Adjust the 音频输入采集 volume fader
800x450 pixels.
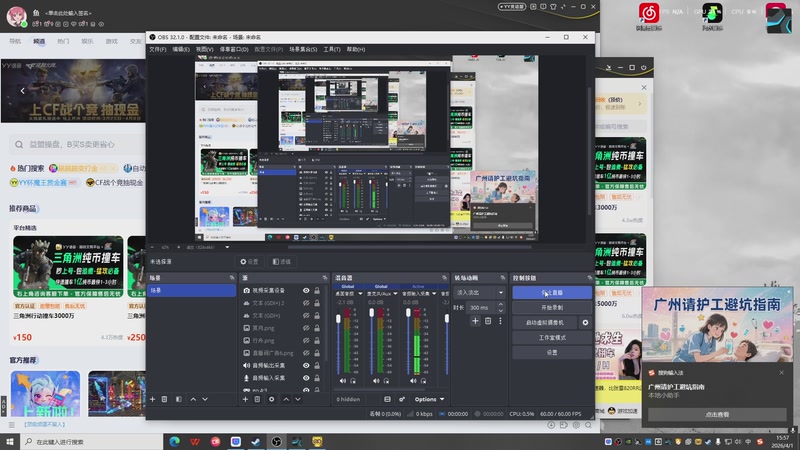[408, 312]
